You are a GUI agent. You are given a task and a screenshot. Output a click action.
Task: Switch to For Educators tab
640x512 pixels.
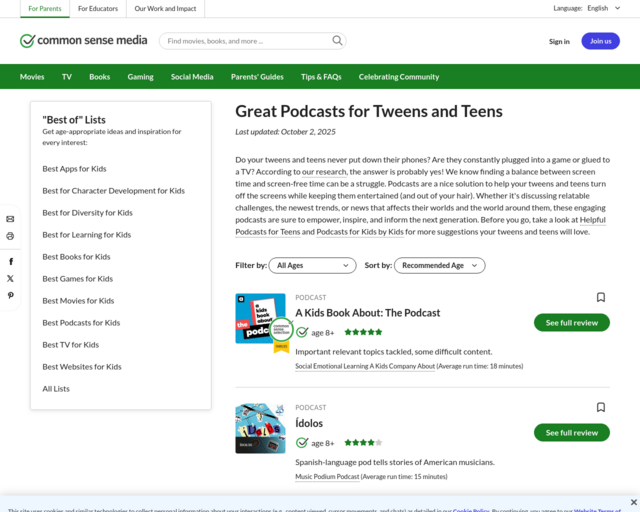(98, 9)
